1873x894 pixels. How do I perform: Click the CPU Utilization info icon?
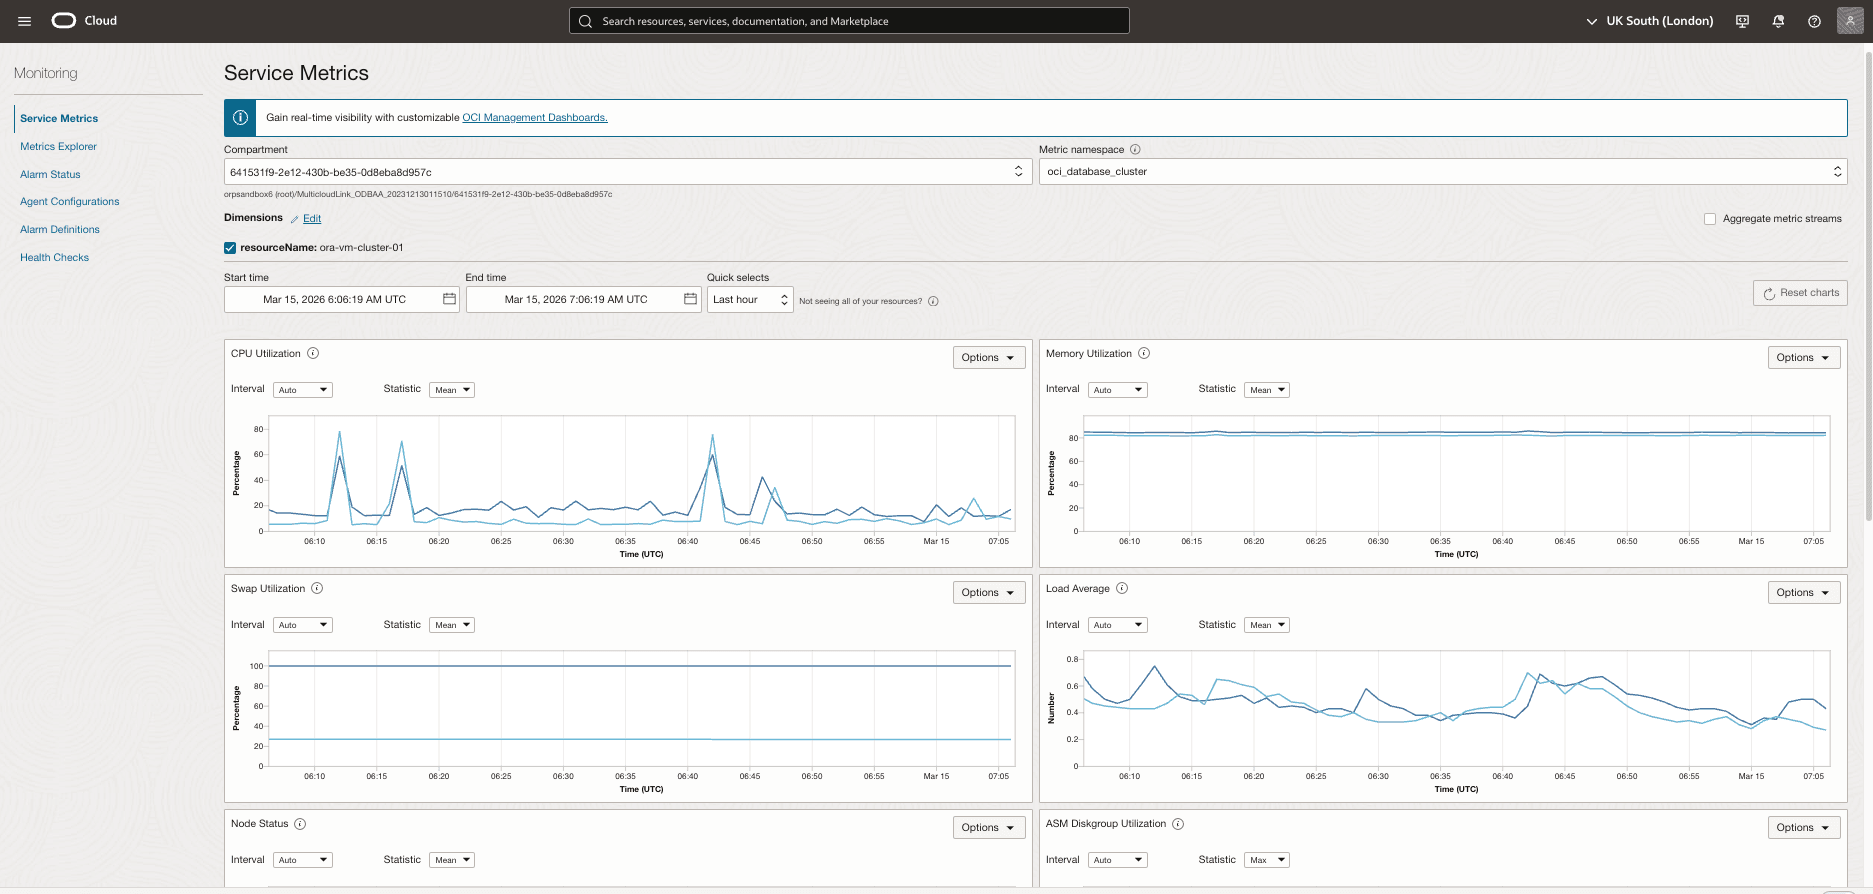(x=313, y=353)
